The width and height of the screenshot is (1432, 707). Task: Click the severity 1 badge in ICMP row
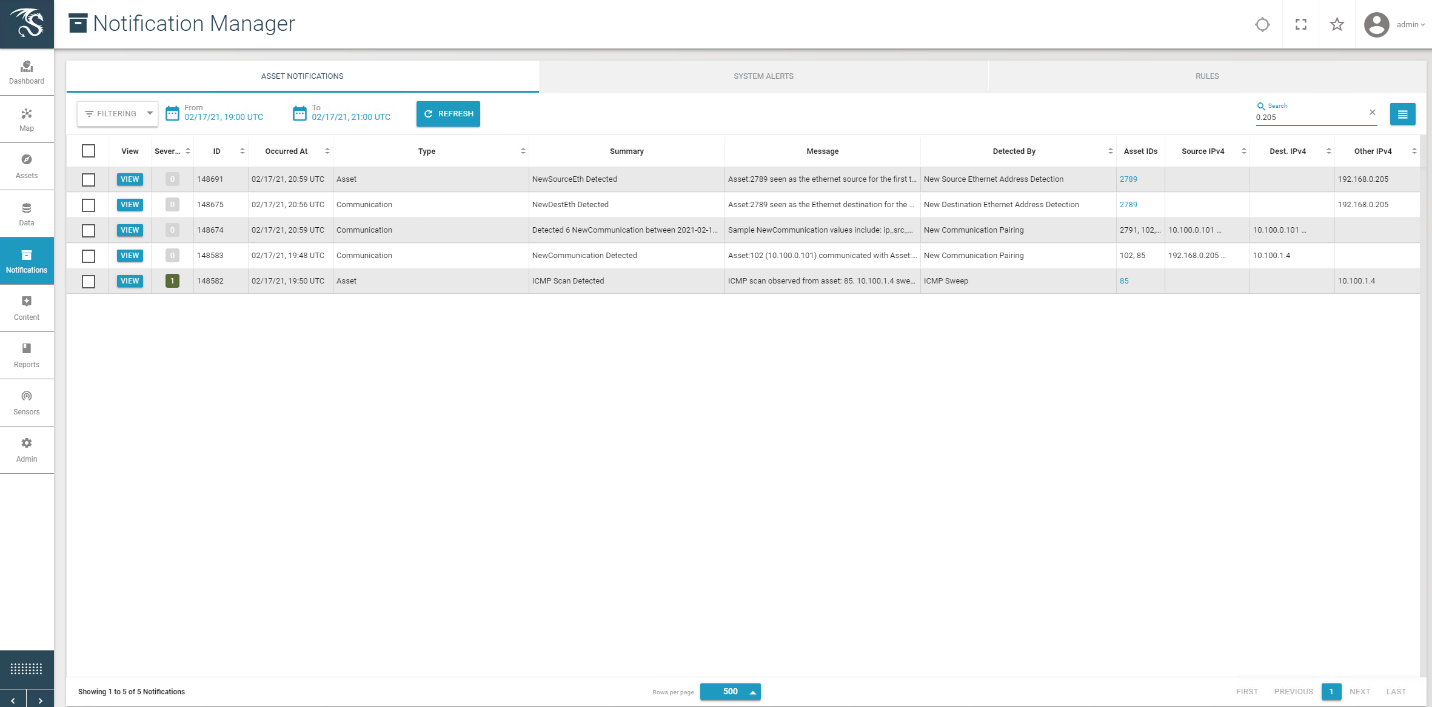[172, 281]
